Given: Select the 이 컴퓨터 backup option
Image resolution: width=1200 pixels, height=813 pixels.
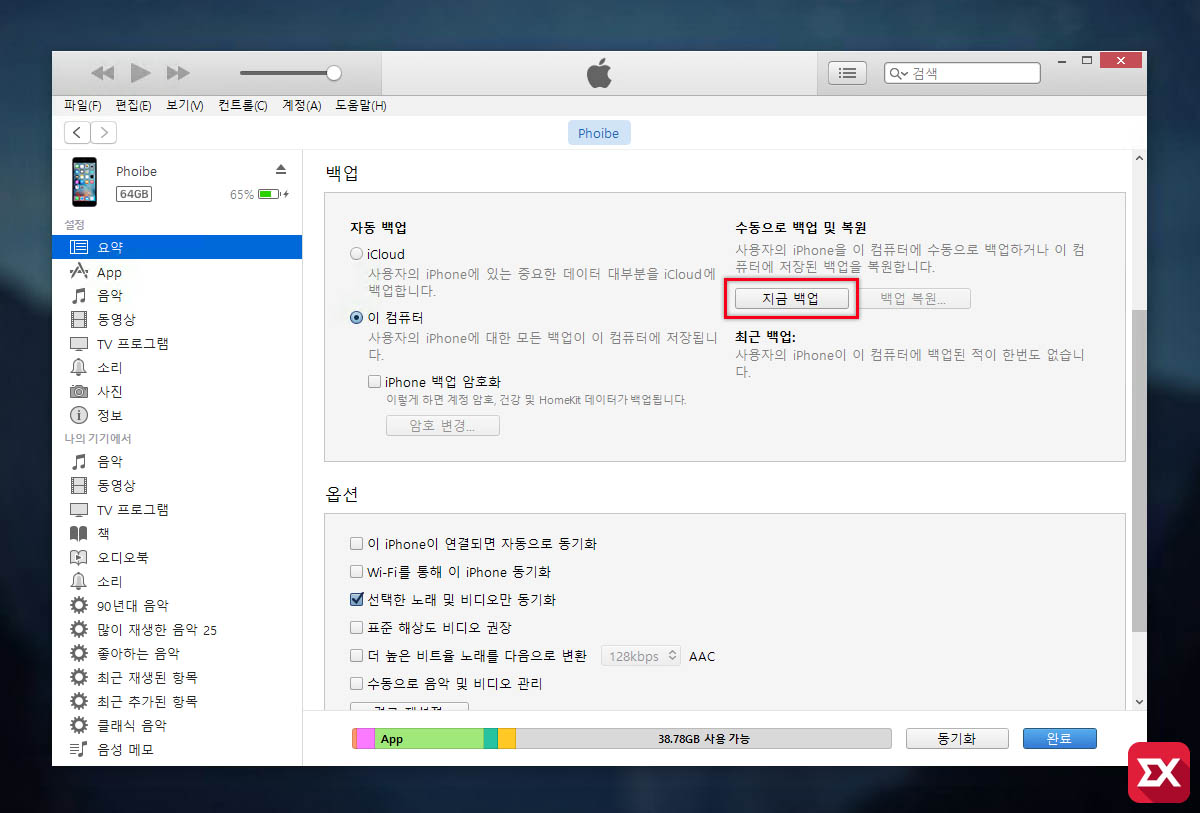Looking at the screenshot, I should tap(357, 318).
